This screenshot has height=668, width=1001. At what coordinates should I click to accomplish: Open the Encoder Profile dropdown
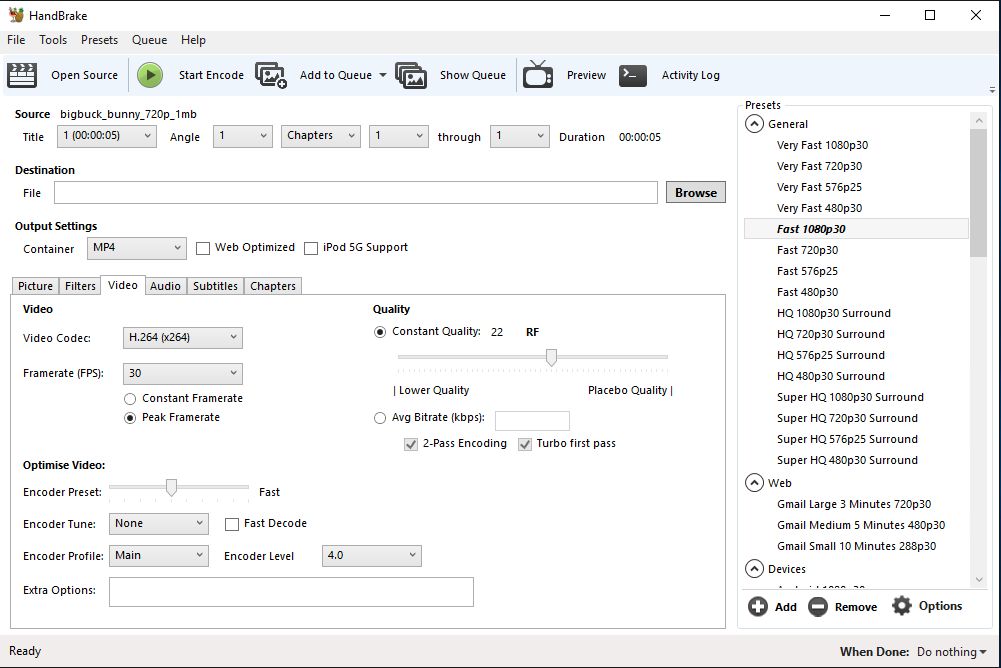(x=159, y=556)
